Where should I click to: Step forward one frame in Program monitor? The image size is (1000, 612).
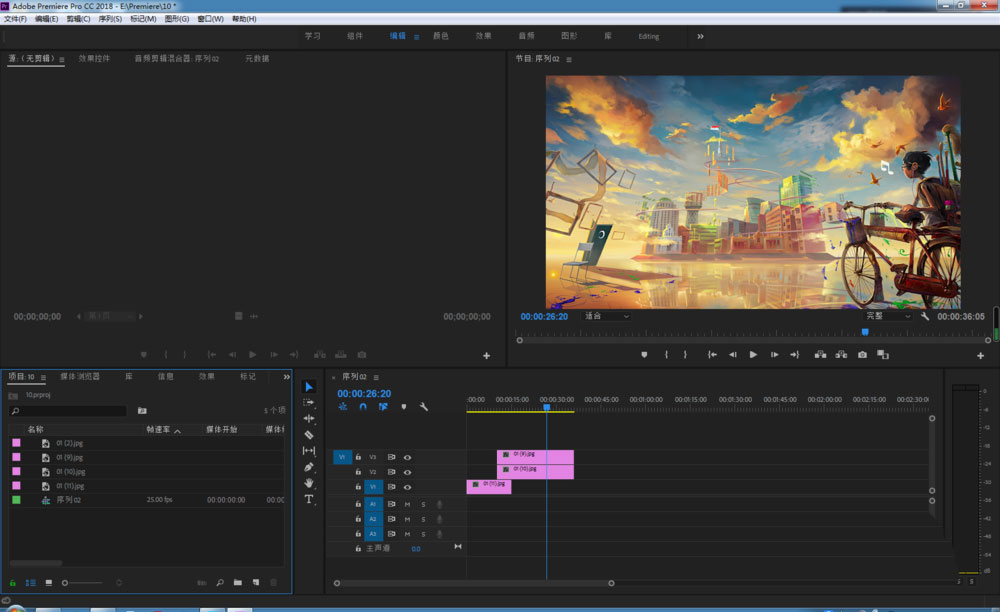click(774, 354)
